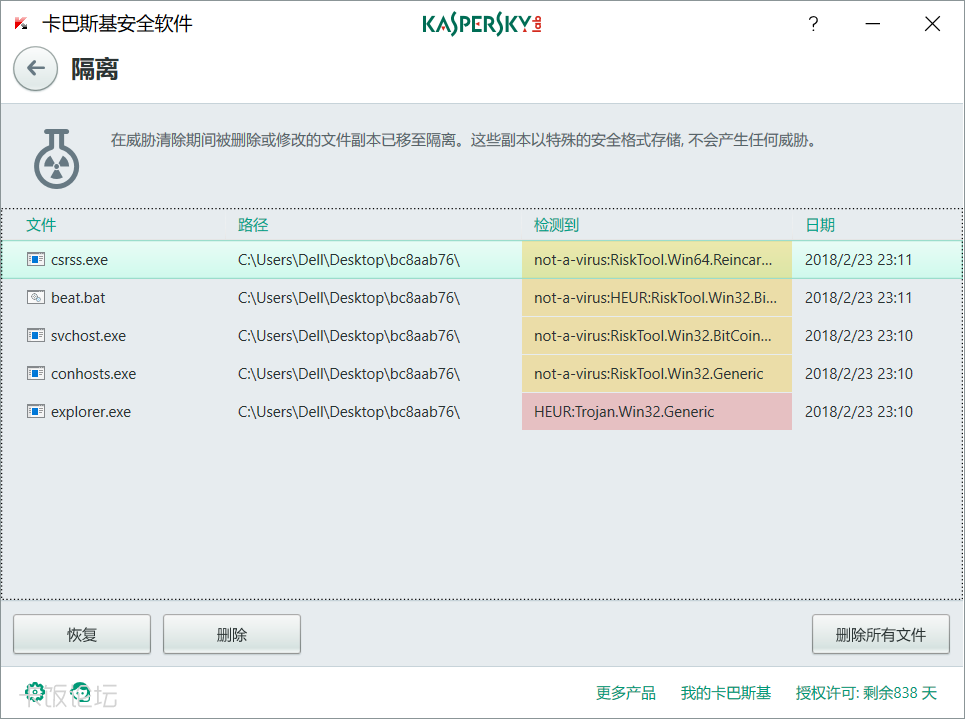Sort by the 日期 column header
965x719 pixels.
coord(820,225)
